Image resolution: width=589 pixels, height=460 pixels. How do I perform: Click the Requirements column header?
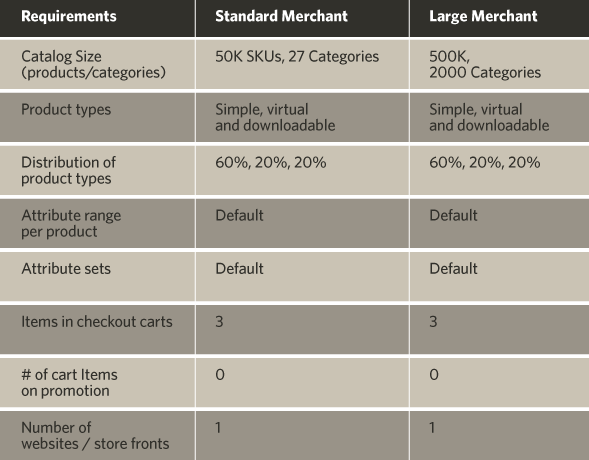tap(69, 17)
